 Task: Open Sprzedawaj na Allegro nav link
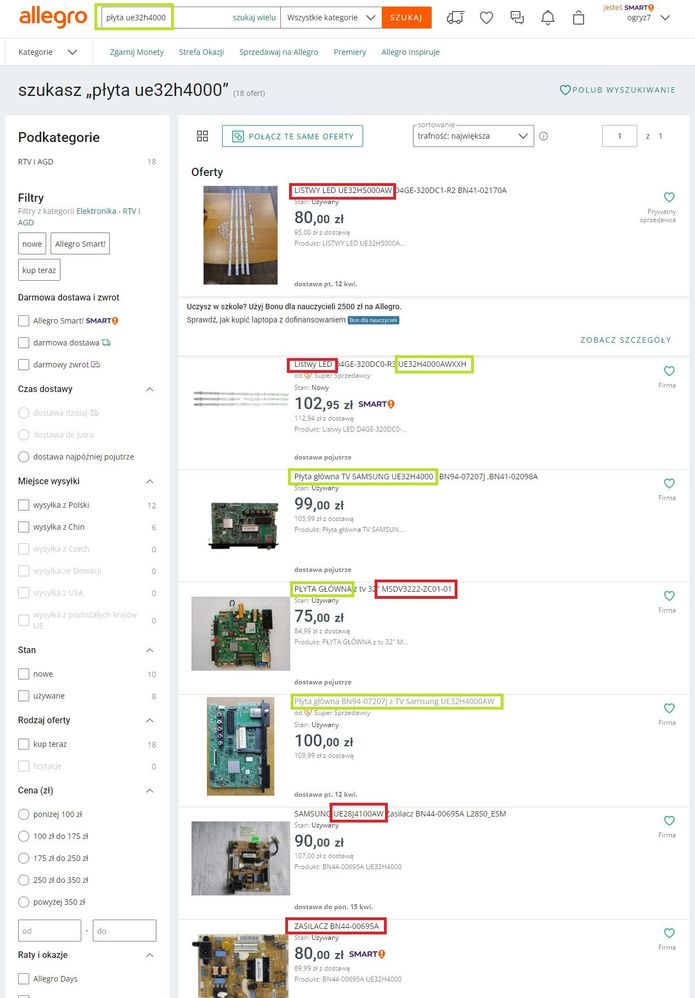[x=279, y=52]
